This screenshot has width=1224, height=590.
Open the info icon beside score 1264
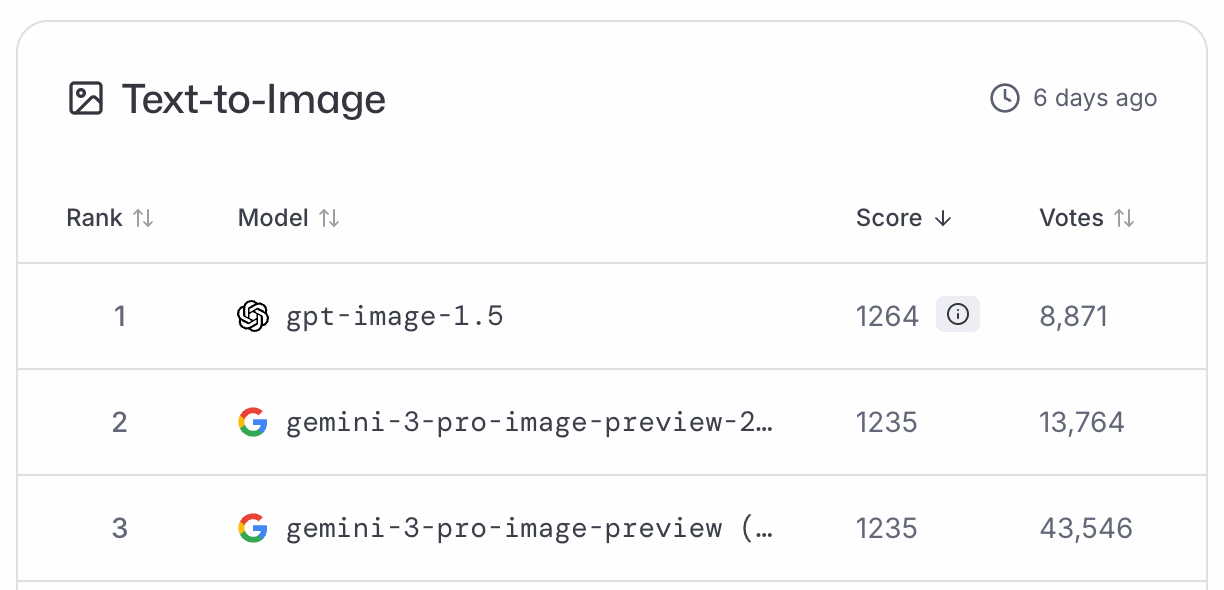(957, 315)
